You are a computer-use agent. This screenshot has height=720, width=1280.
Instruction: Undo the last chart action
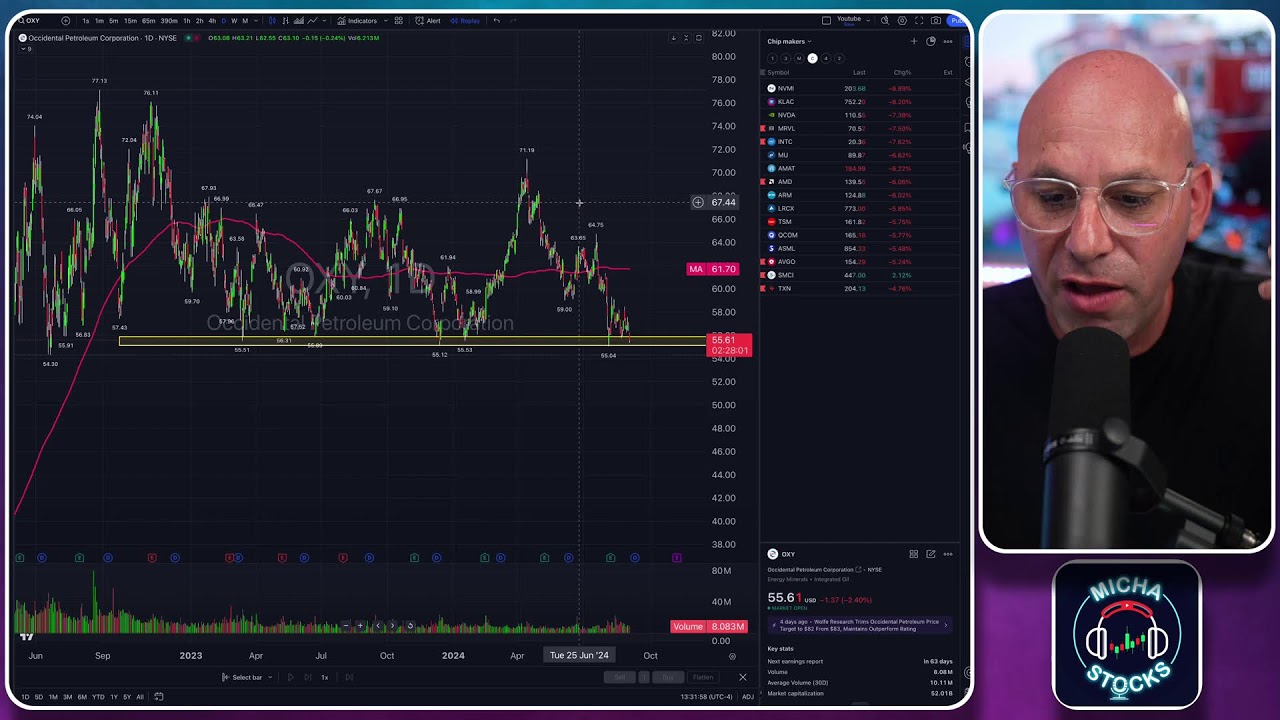click(497, 20)
